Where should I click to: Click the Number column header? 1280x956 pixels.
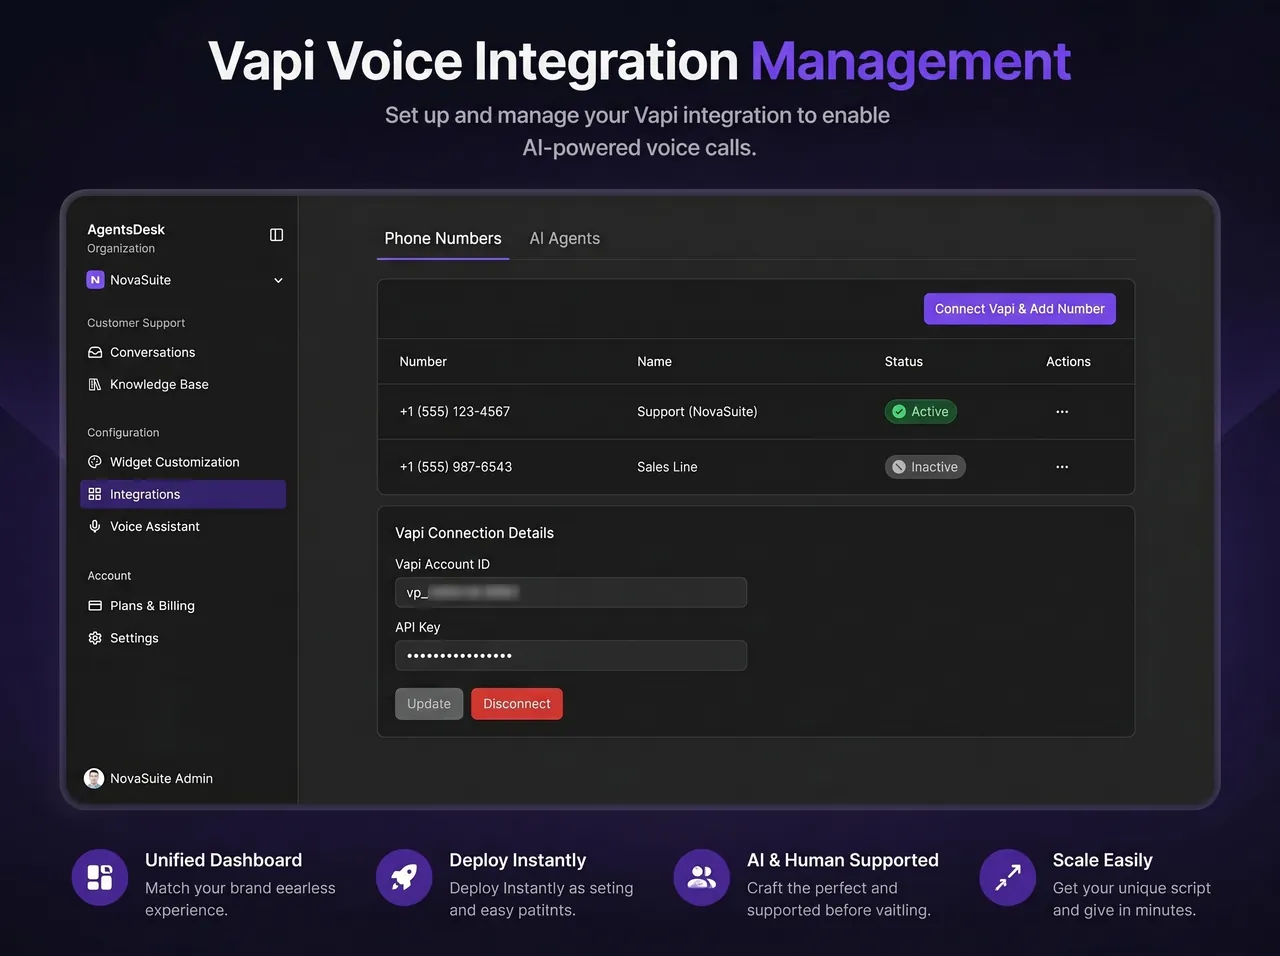(x=423, y=362)
